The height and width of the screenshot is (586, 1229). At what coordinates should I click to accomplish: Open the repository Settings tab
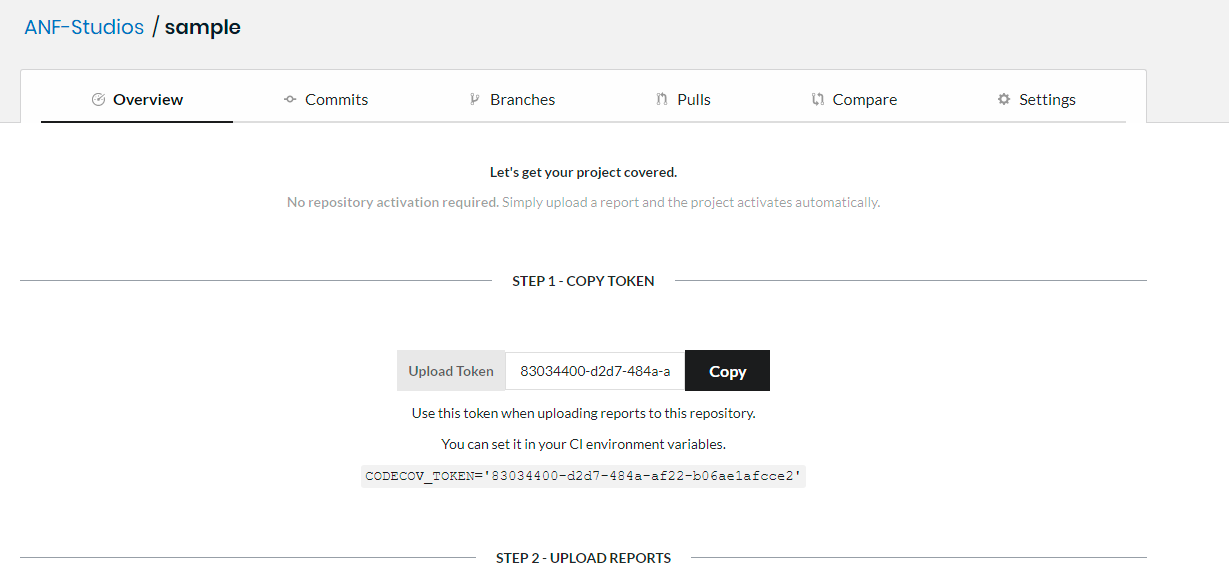pos(1047,99)
